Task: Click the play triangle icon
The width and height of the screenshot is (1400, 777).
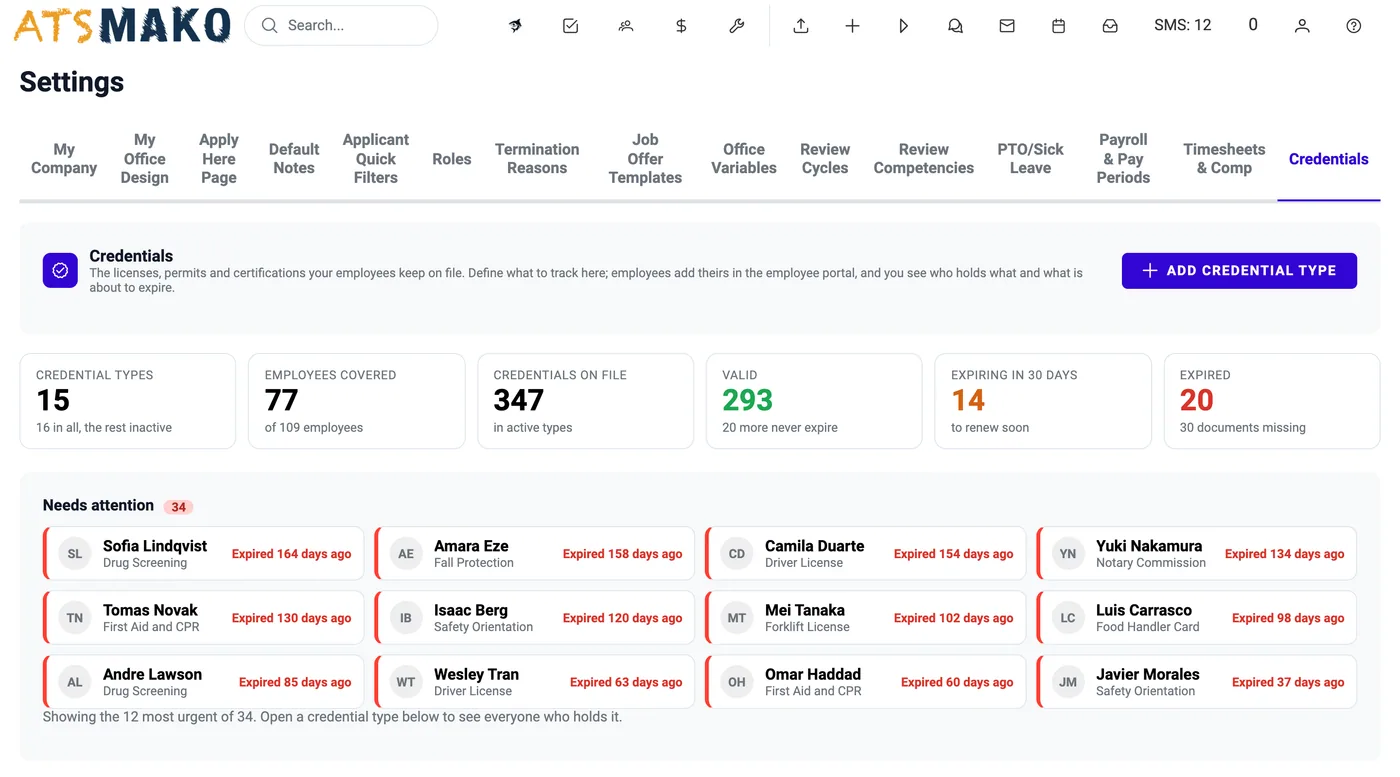Action: point(904,26)
